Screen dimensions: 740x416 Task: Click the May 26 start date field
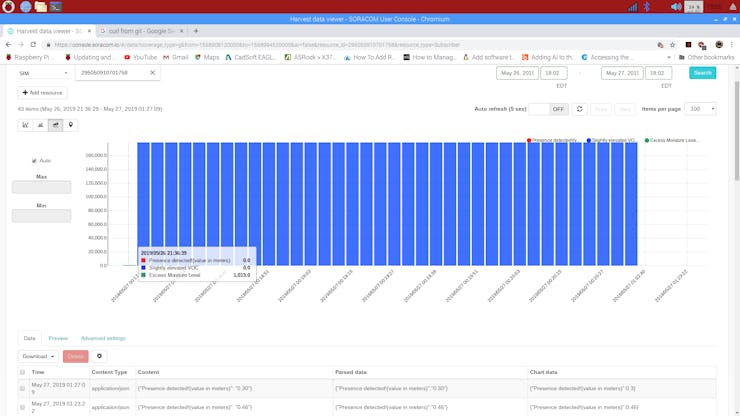[517, 73]
